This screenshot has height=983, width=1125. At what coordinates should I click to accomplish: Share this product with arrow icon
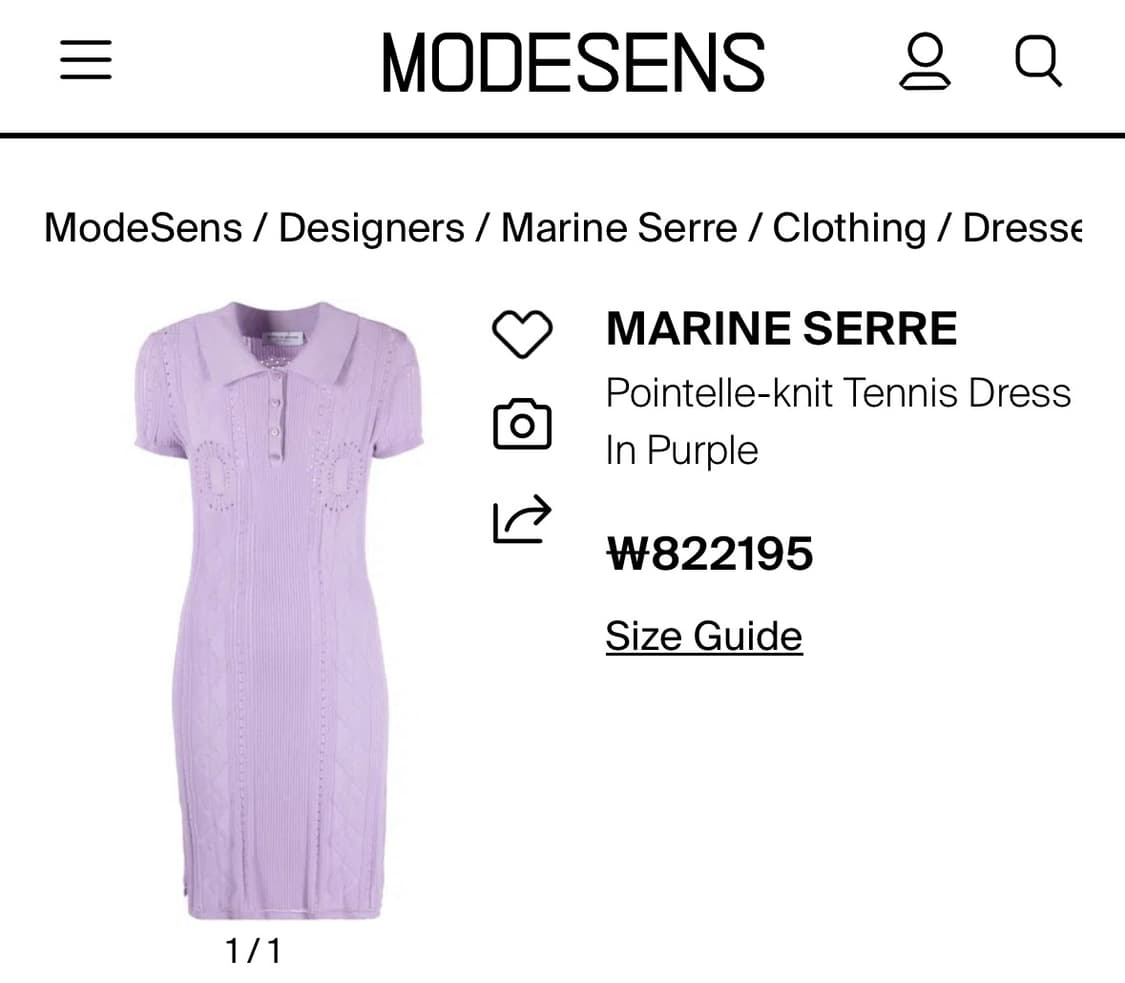pos(522,518)
